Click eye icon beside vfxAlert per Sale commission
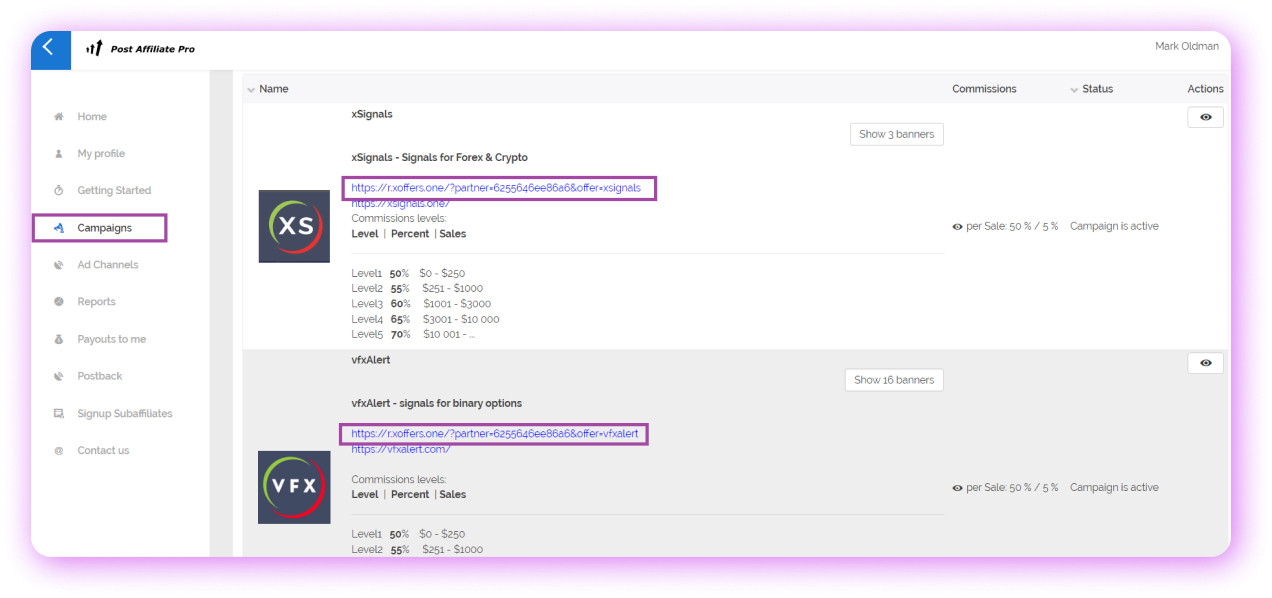This screenshot has width=1272, height=598. click(x=957, y=488)
